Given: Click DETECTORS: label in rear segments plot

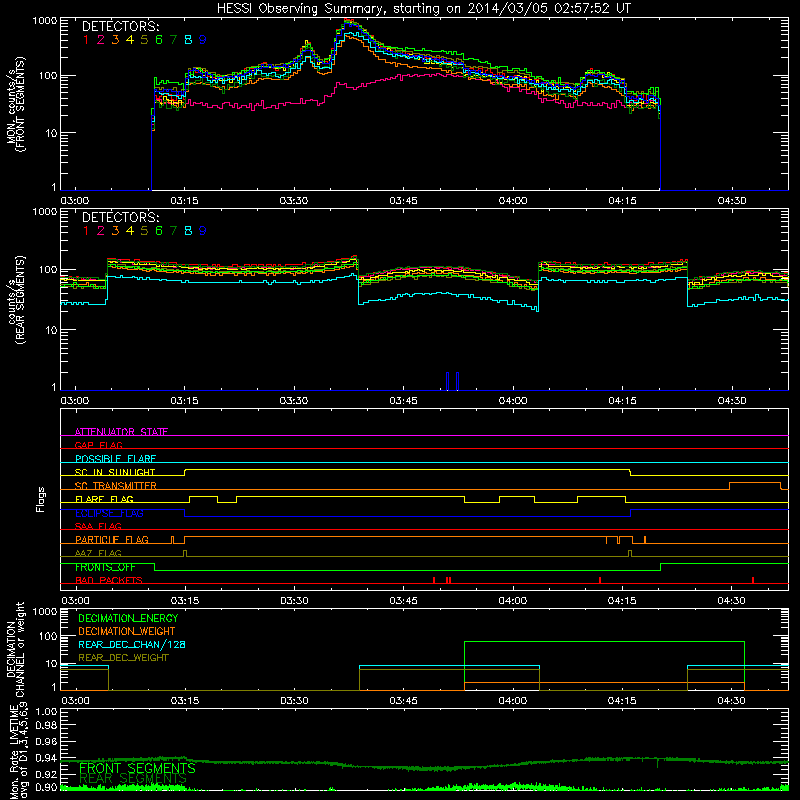Looking at the screenshot, I should click(121, 217).
